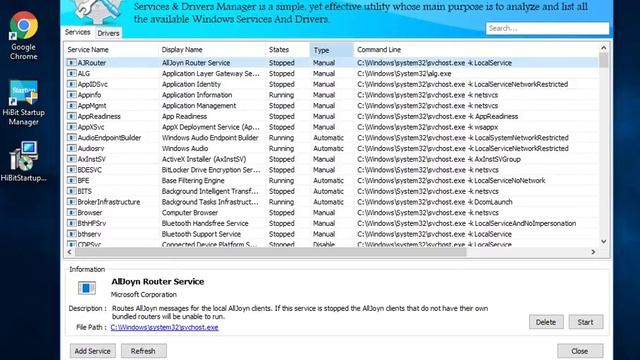The width and height of the screenshot is (640, 360).
Task: Click the Background Intelligent Transfer display name
Action: (x=210, y=191)
